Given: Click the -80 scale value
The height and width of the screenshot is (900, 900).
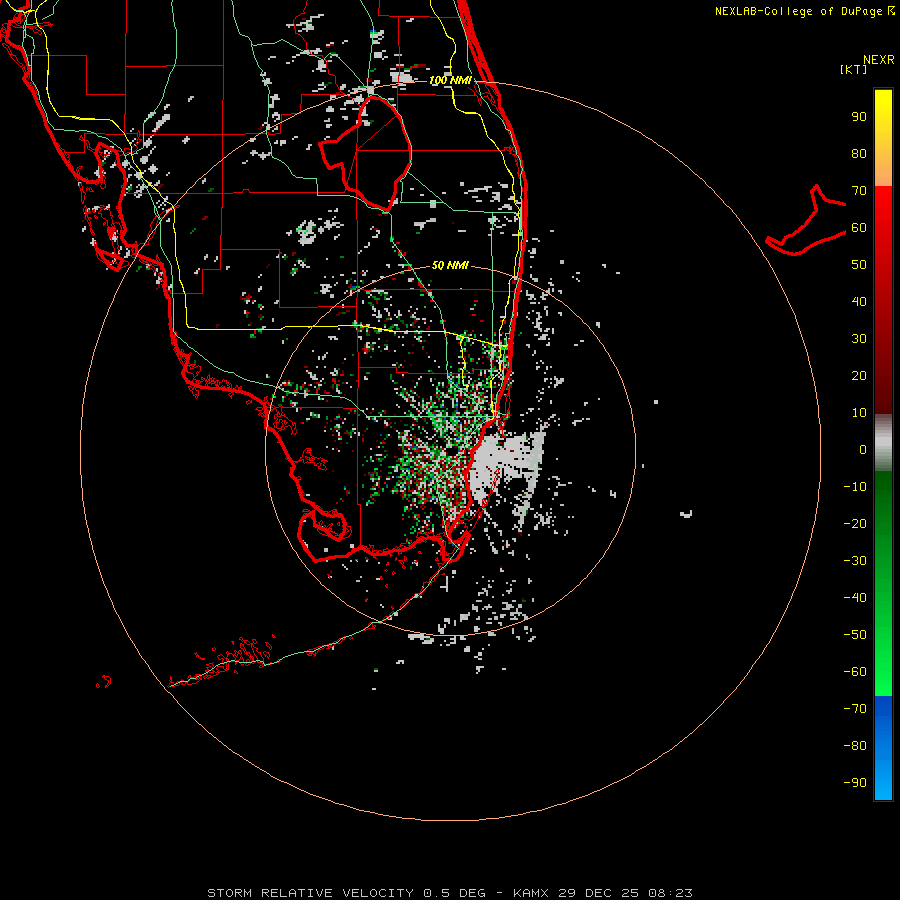Looking at the screenshot, I should tap(855, 746).
